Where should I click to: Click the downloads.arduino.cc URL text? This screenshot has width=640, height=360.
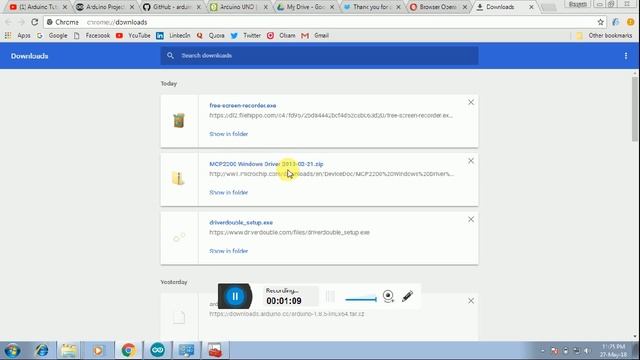coord(287,314)
